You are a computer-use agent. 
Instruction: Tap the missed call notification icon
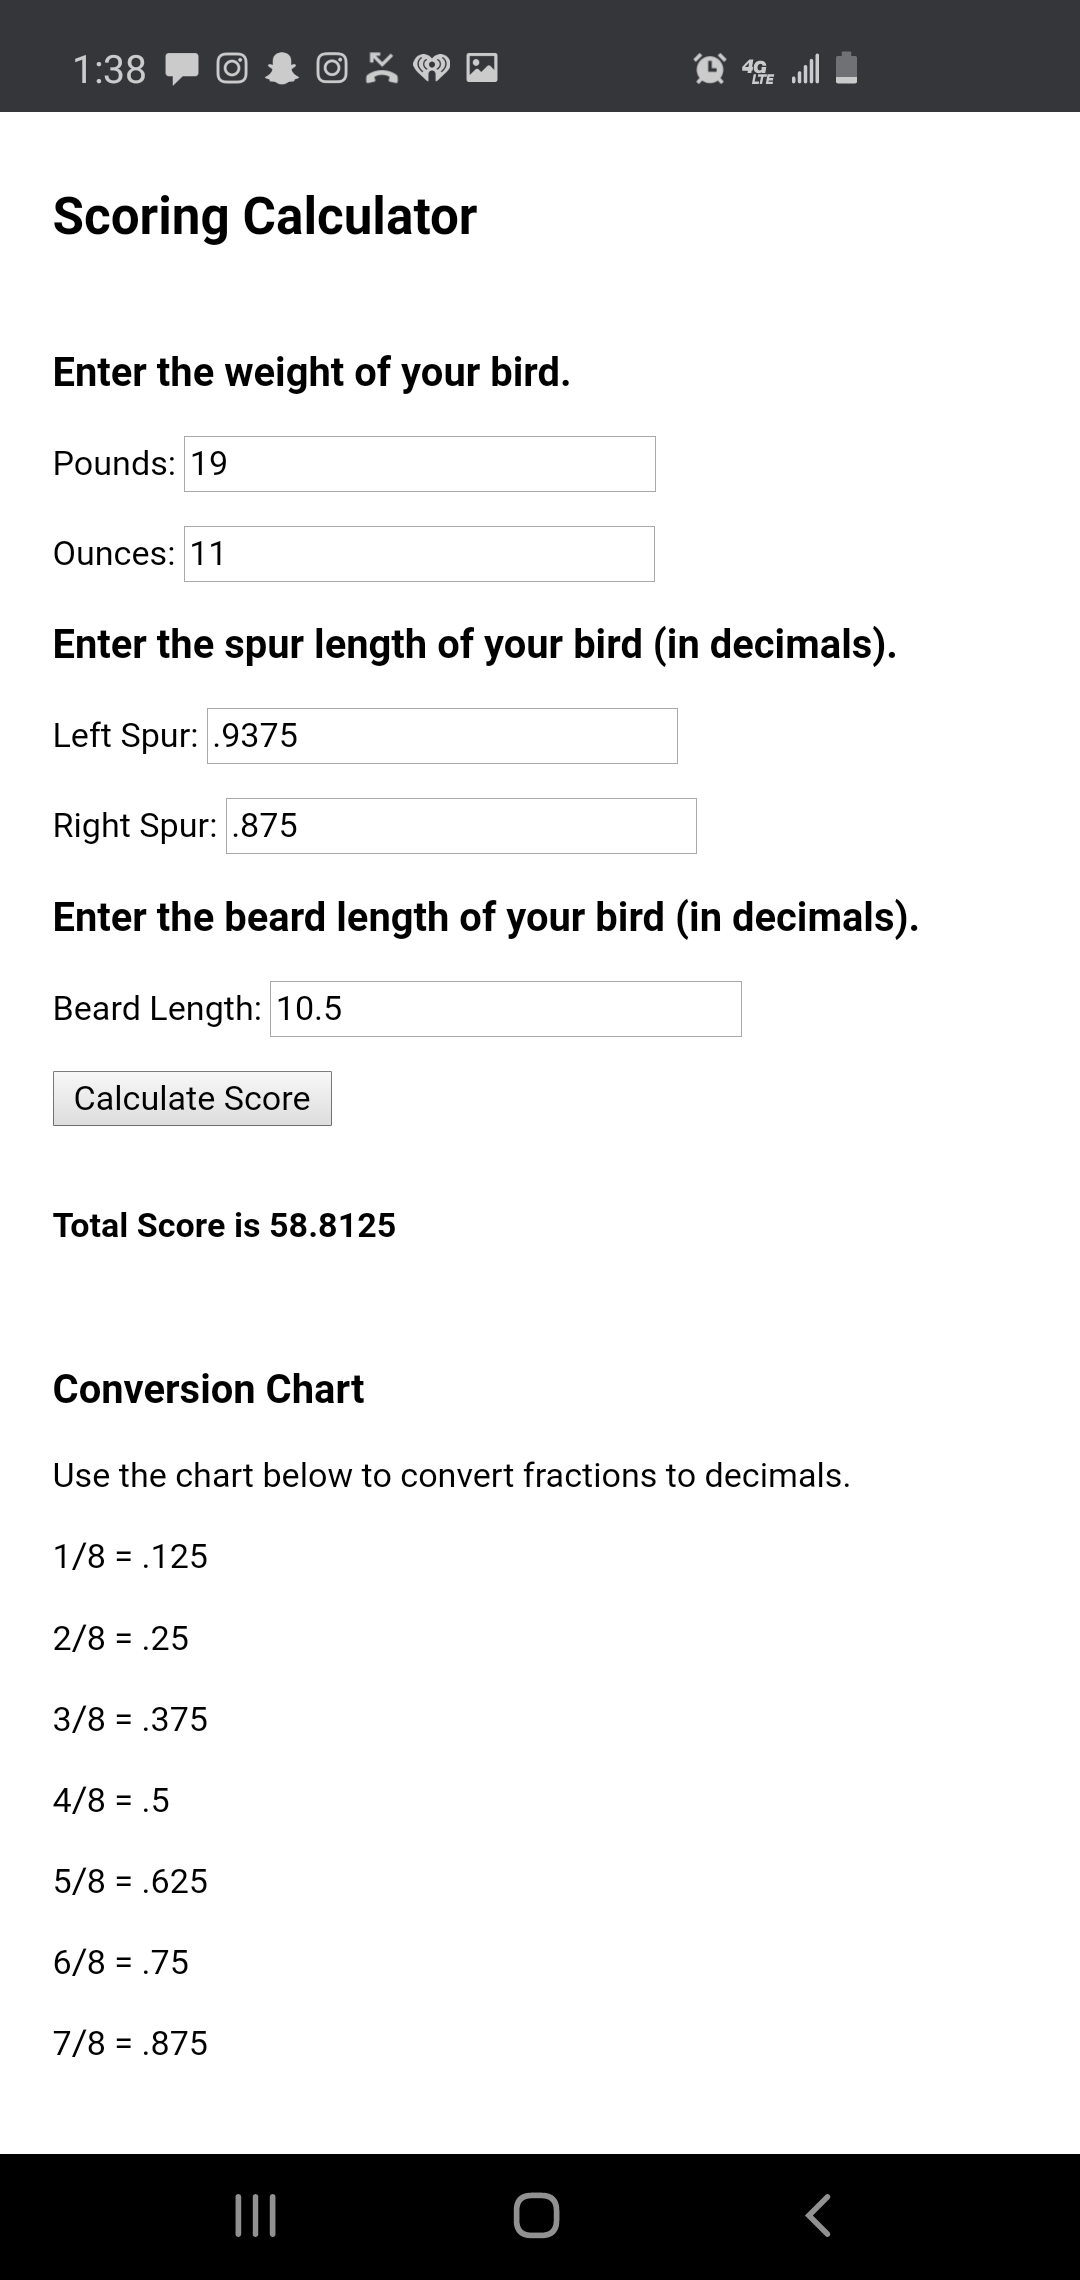pyautogui.click(x=381, y=69)
